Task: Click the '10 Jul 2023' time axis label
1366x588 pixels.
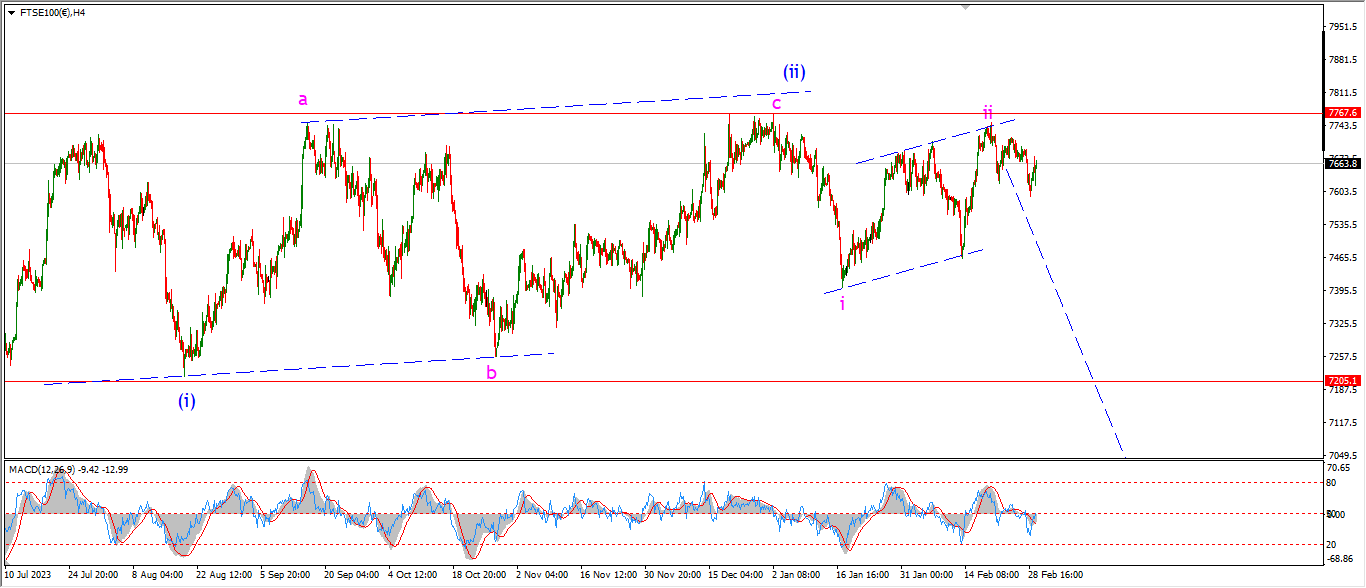Action: [x=30, y=575]
